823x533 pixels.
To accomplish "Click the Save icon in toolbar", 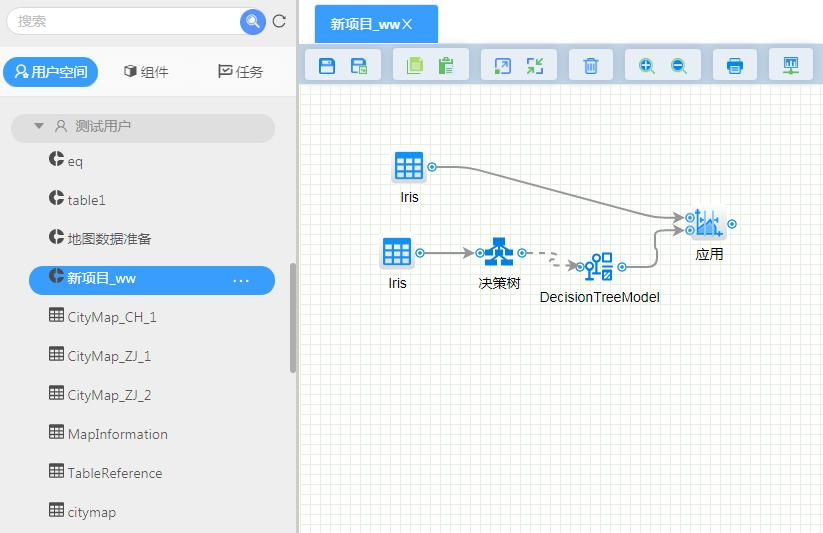I will (x=327, y=66).
